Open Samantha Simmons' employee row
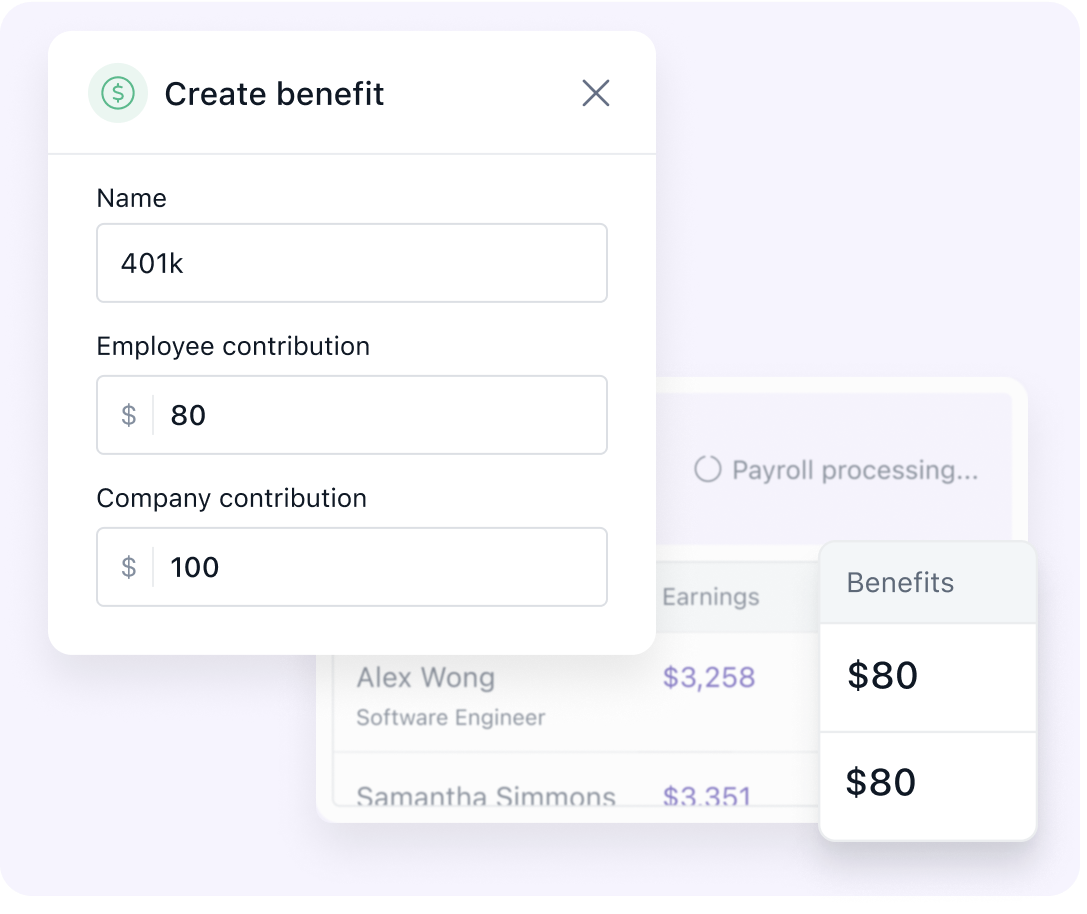Viewport: 1087px width, 914px height. coord(486,797)
